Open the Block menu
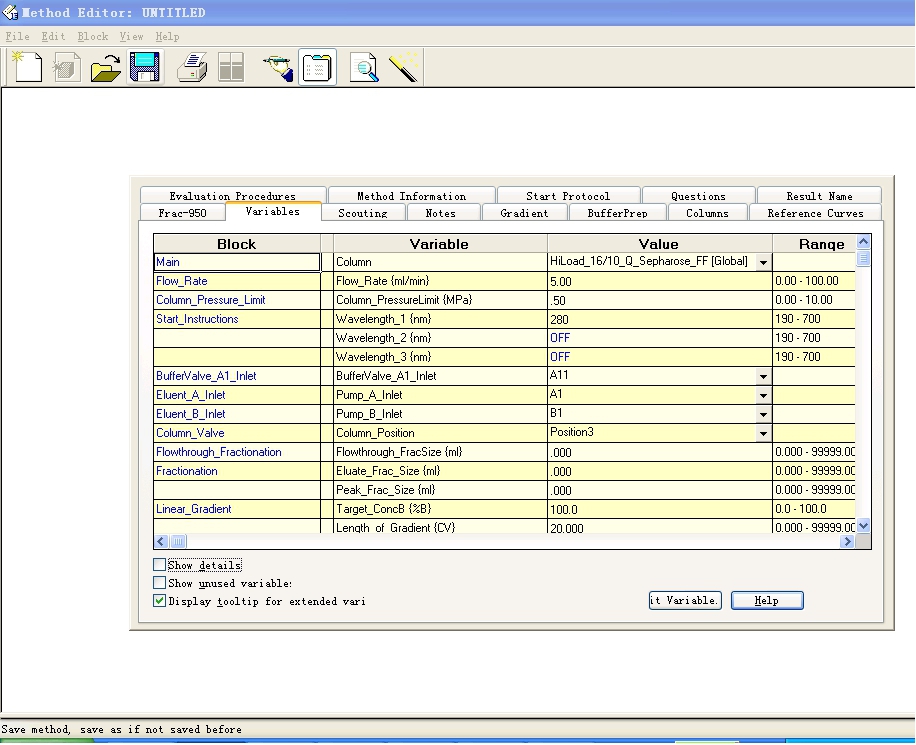Screen dimensions: 916x745 (92, 36)
